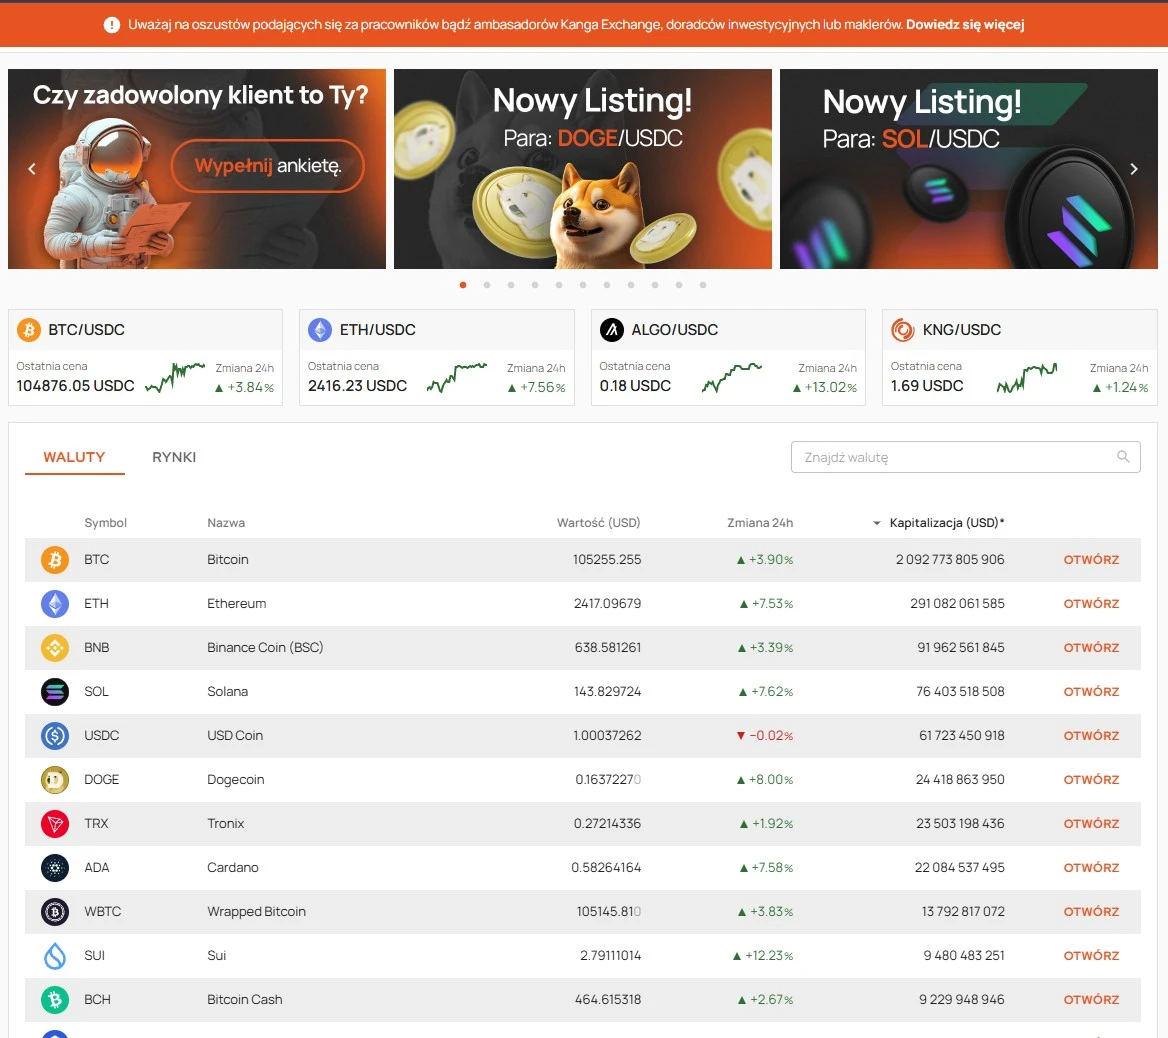Select the last carousel dot
This screenshot has height=1038, width=1168.
coord(703,285)
